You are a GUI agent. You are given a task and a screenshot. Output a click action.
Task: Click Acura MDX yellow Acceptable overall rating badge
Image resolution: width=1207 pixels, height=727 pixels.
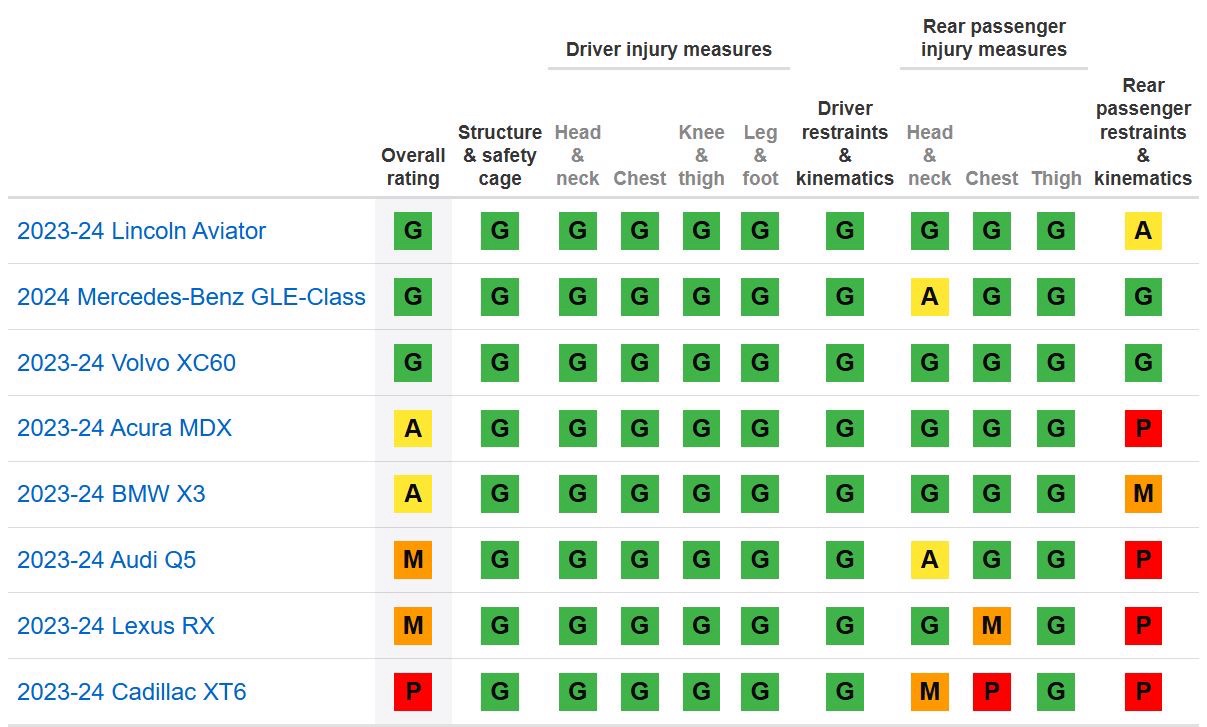click(413, 428)
